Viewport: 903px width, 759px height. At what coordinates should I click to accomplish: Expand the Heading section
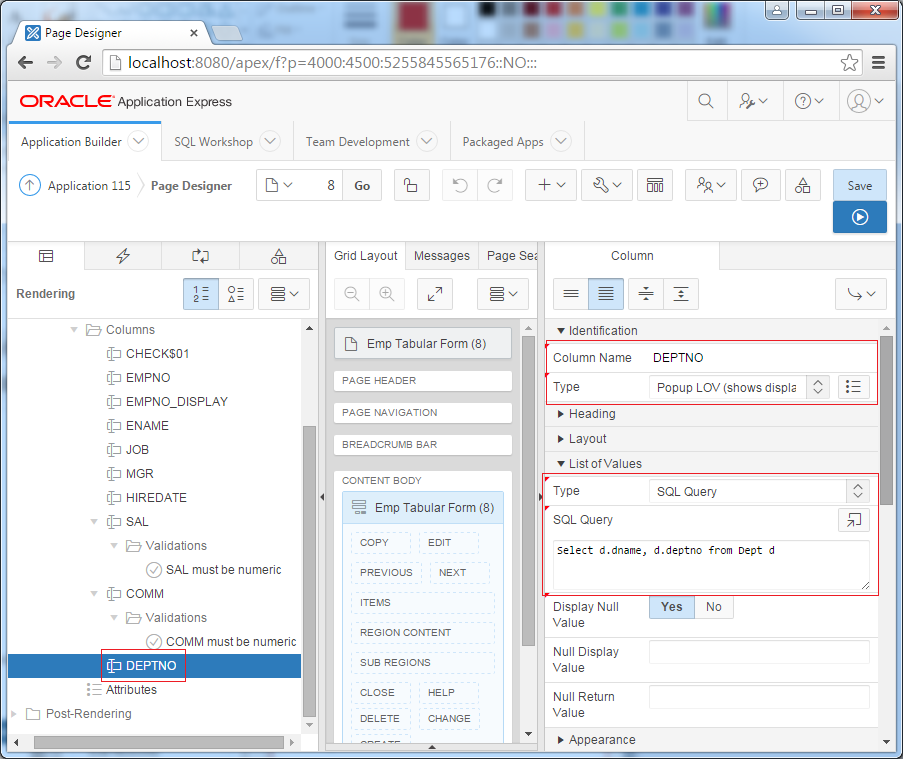pyautogui.click(x=560, y=413)
